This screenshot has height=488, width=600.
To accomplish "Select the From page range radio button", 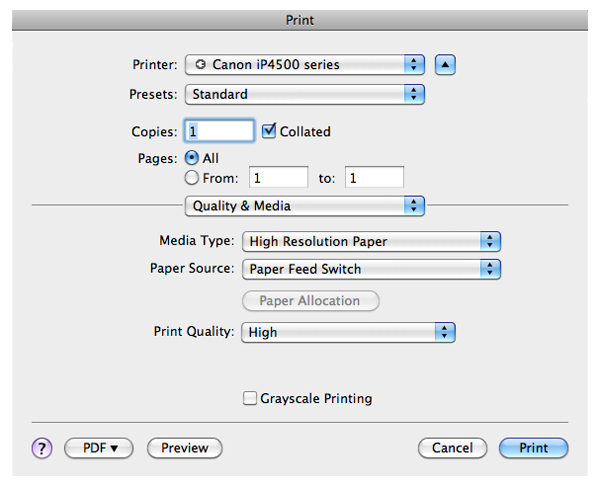I will [x=192, y=178].
